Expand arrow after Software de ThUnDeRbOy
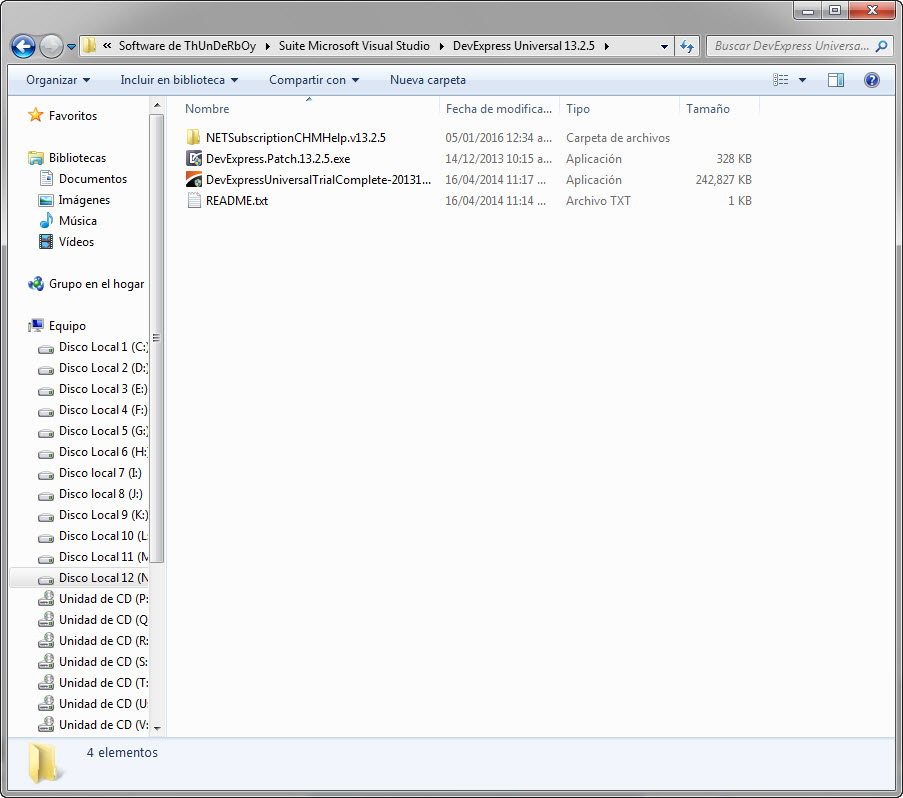Viewport: 903px width, 798px height. point(267,46)
